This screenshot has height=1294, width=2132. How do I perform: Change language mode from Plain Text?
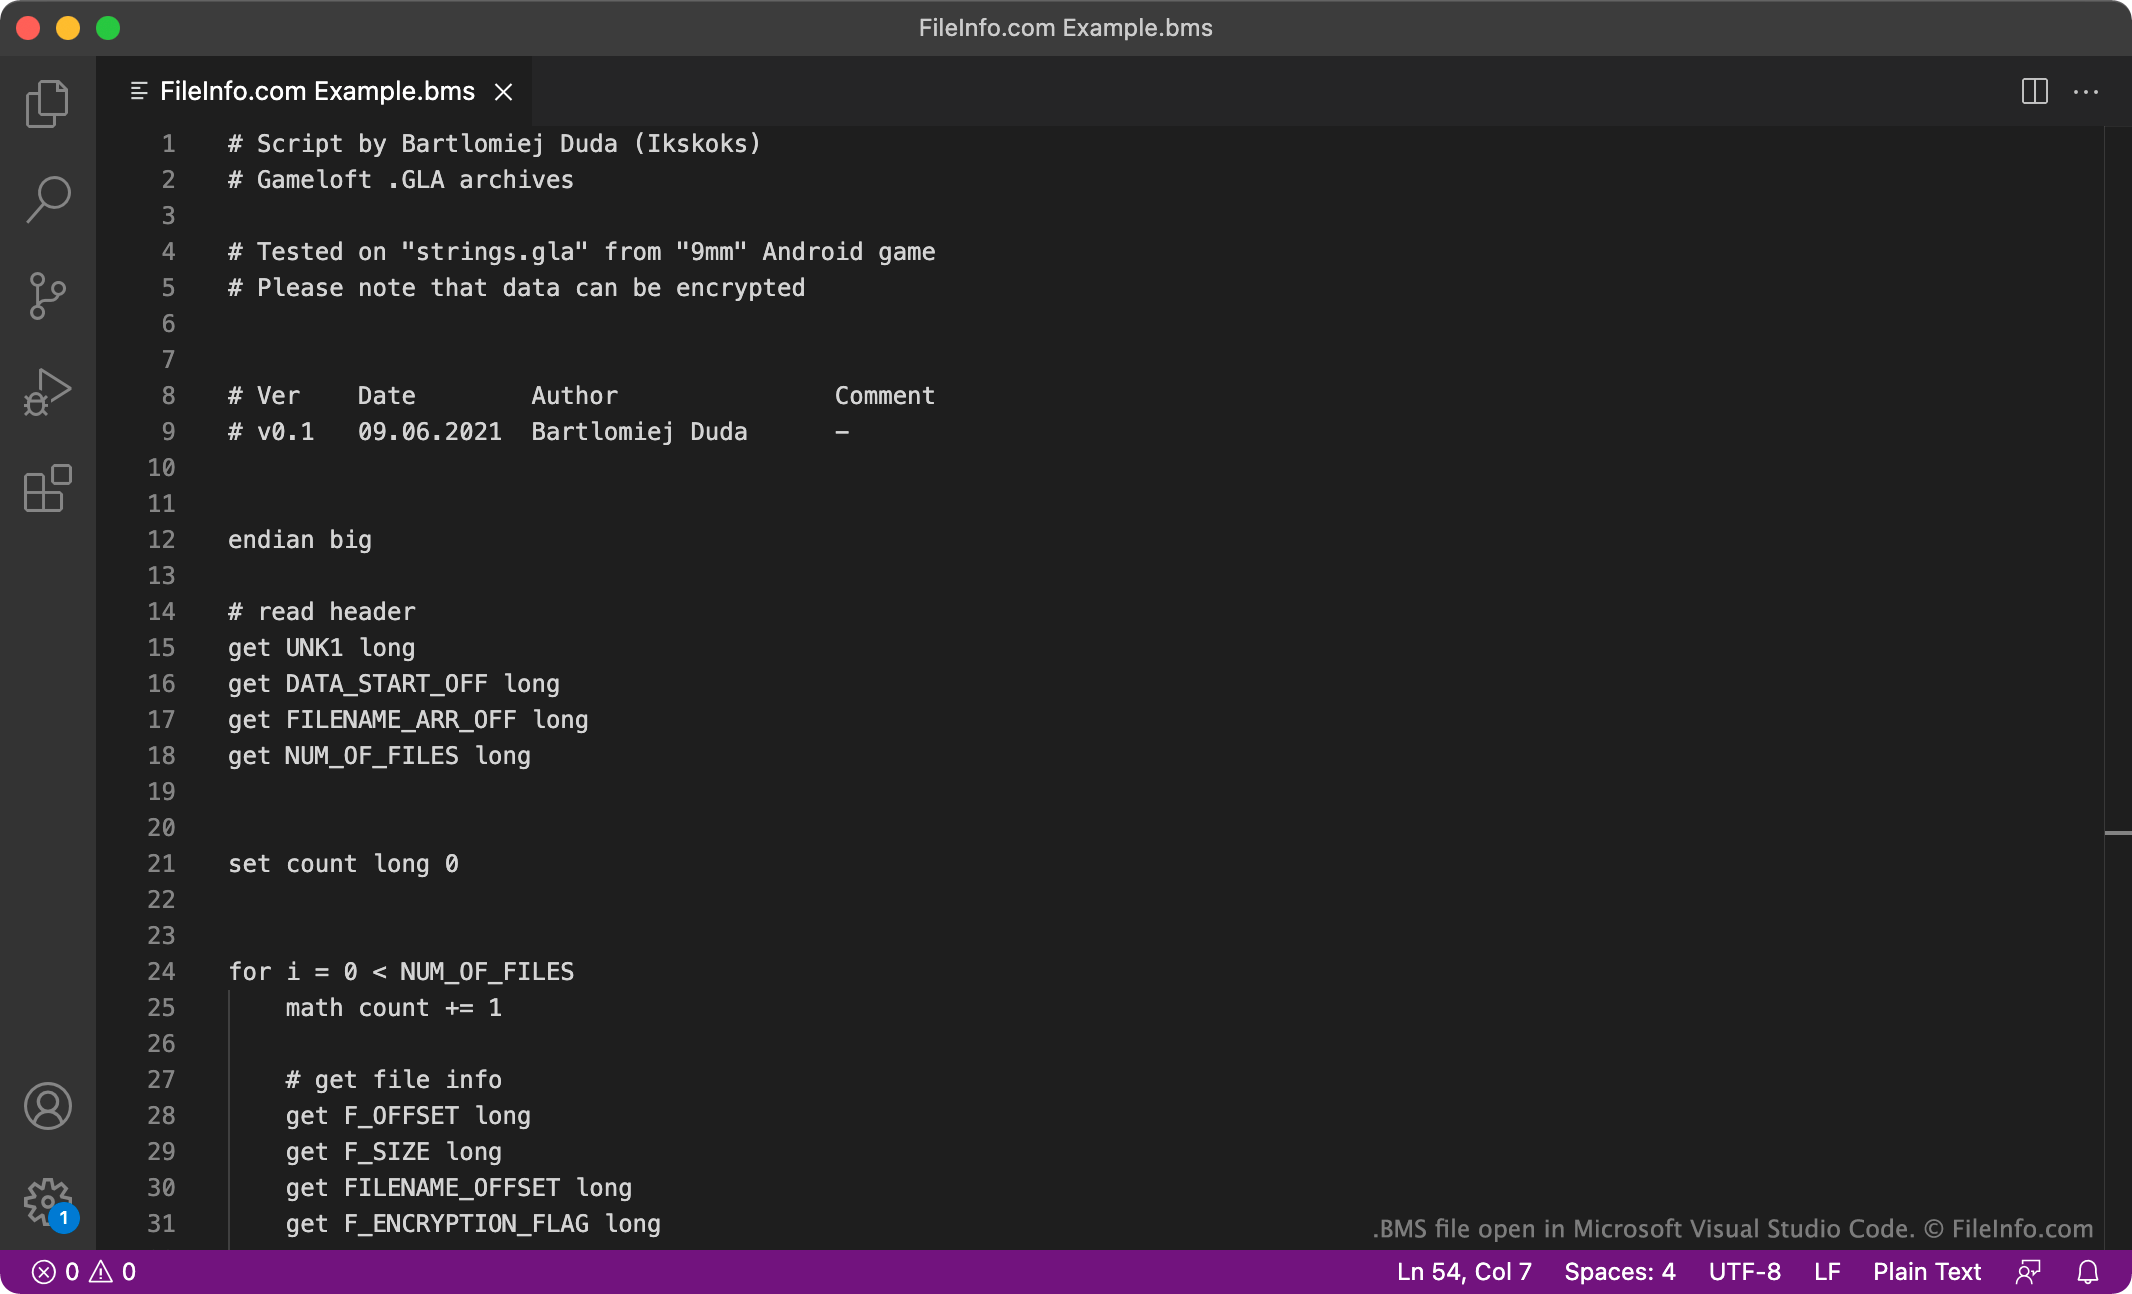point(1927,1271)
